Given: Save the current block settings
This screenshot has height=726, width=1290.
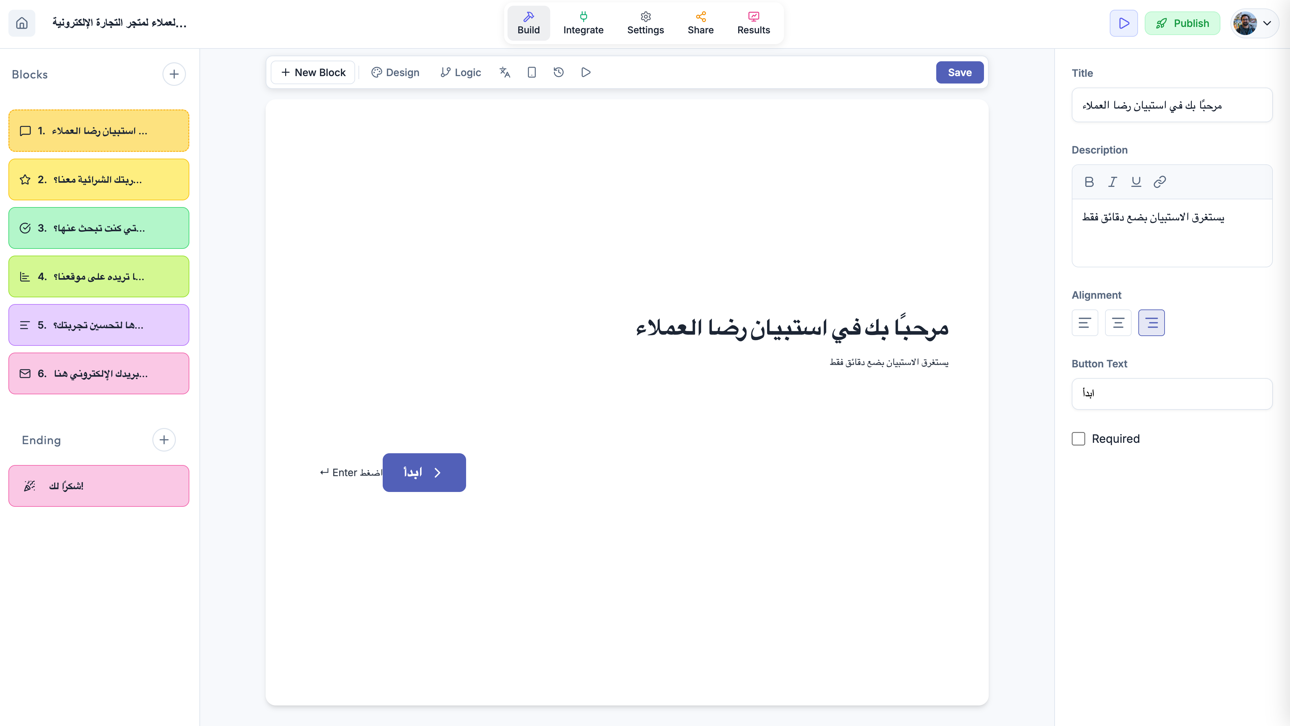Looking at the screenshot, I should pos(959,72).
